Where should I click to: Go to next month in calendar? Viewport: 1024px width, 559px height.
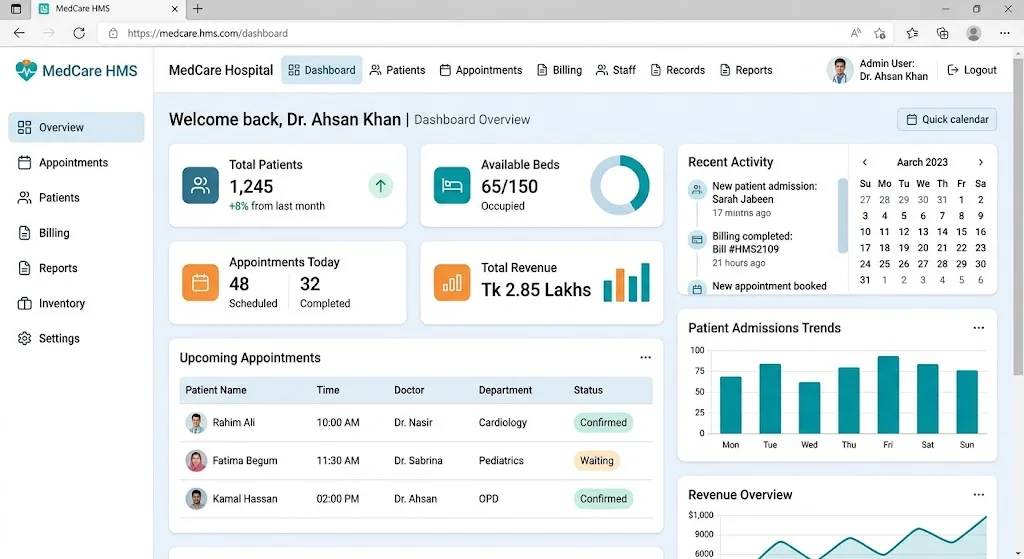point(980,162)
